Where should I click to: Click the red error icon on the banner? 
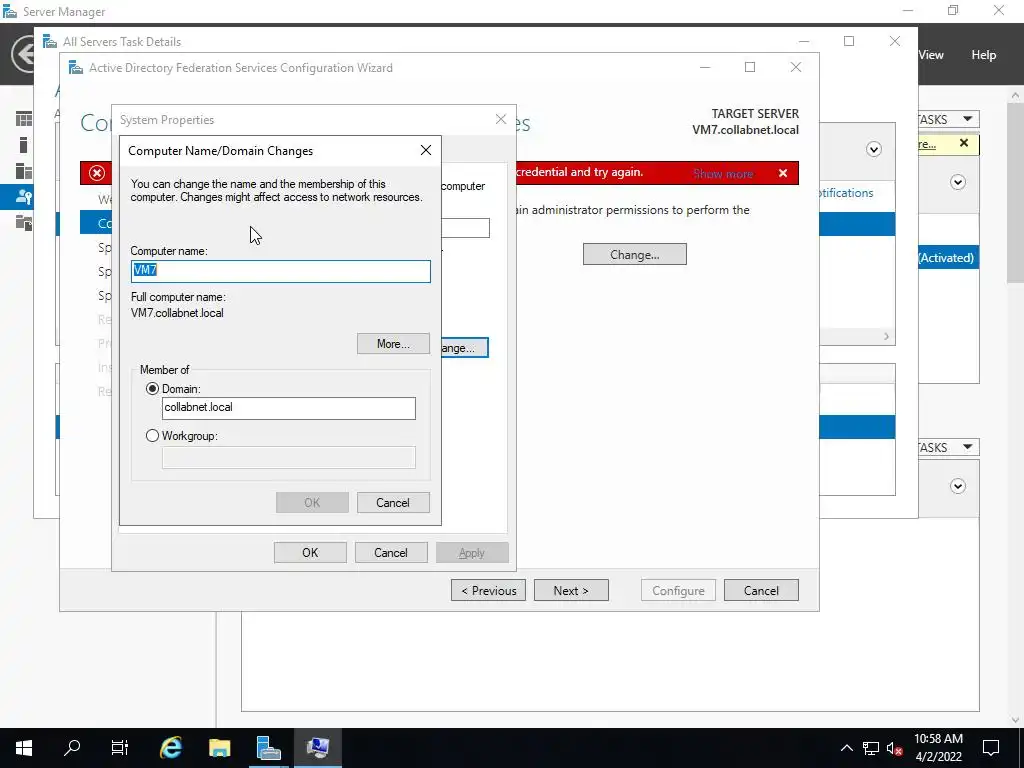[x=97, y=173]
